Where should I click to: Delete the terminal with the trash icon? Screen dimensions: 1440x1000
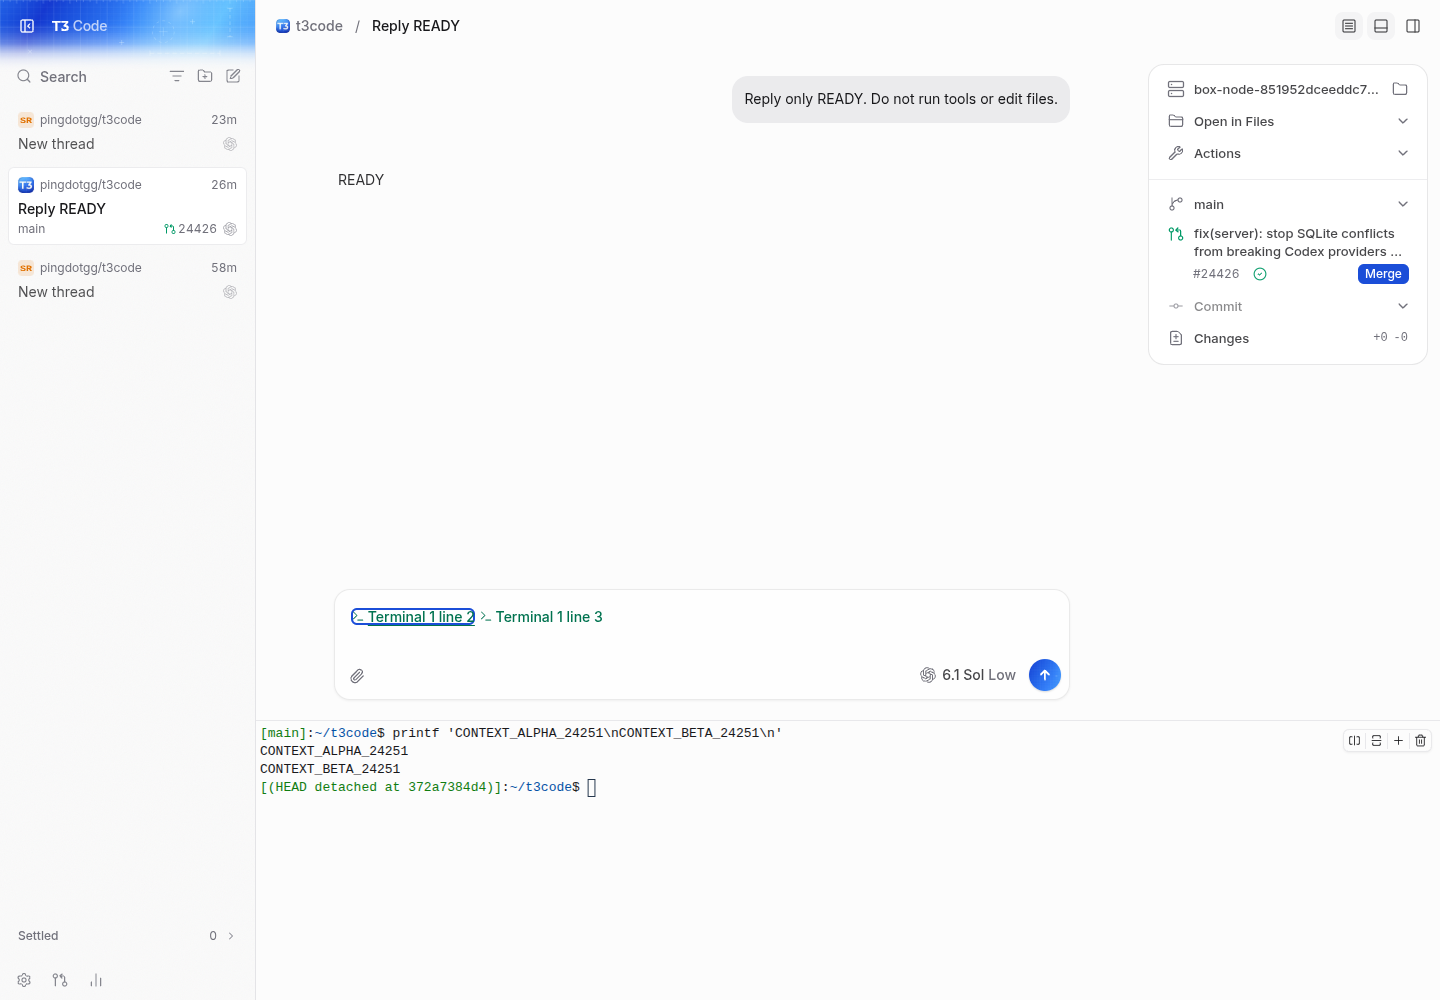pos(1420,741)
